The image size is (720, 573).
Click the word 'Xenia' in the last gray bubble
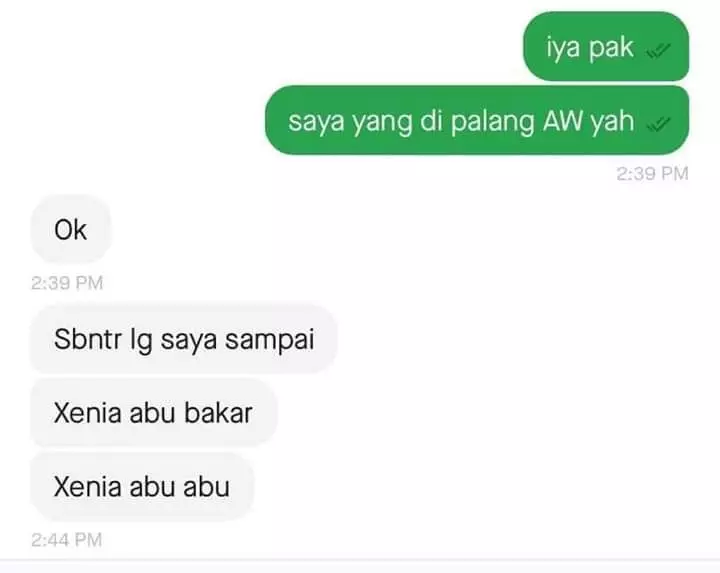tap(87, 486)
